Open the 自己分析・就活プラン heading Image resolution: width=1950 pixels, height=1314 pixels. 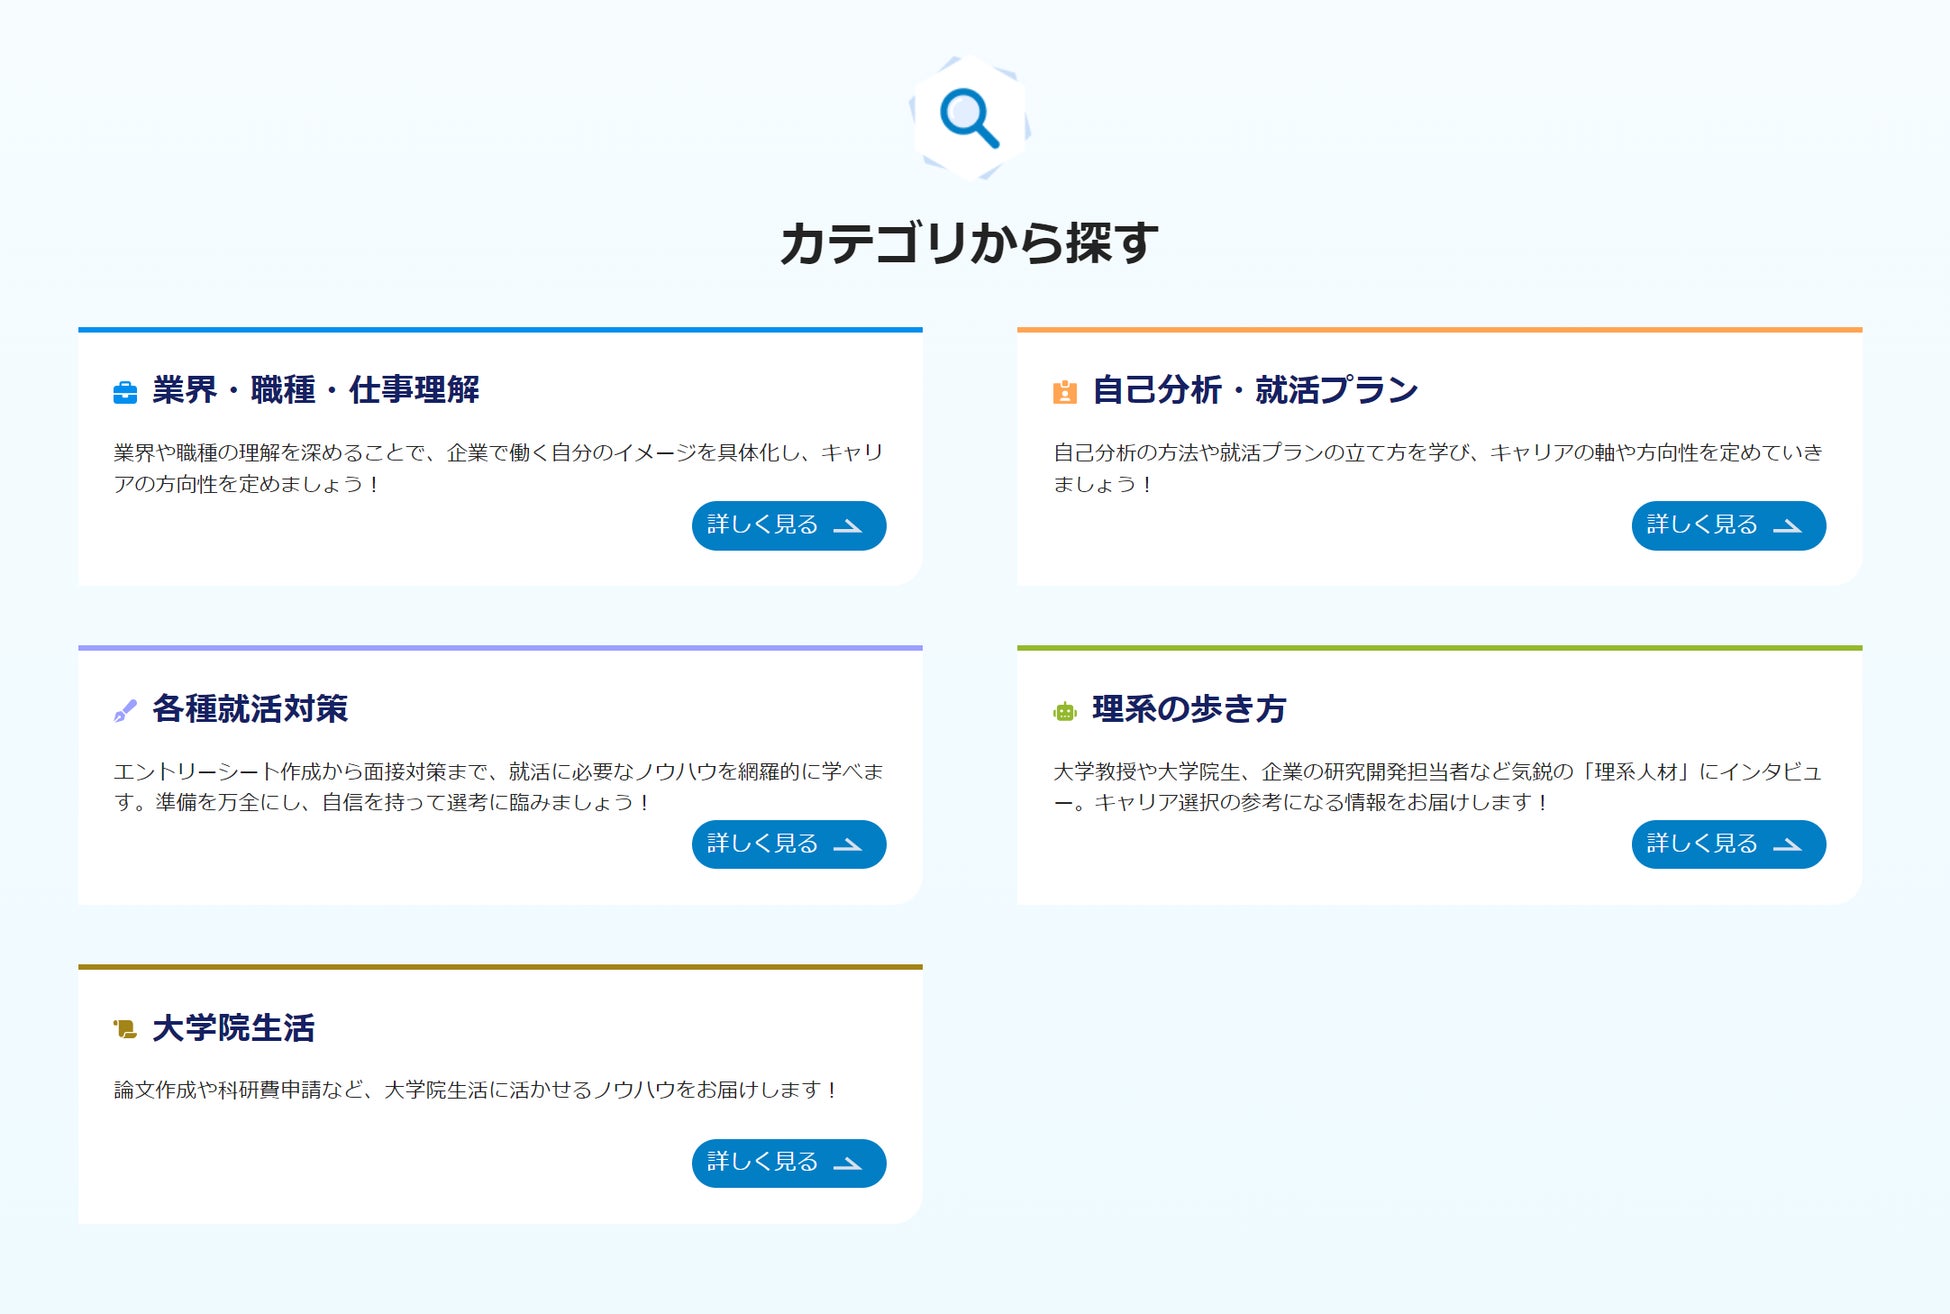coord(1254,390)
